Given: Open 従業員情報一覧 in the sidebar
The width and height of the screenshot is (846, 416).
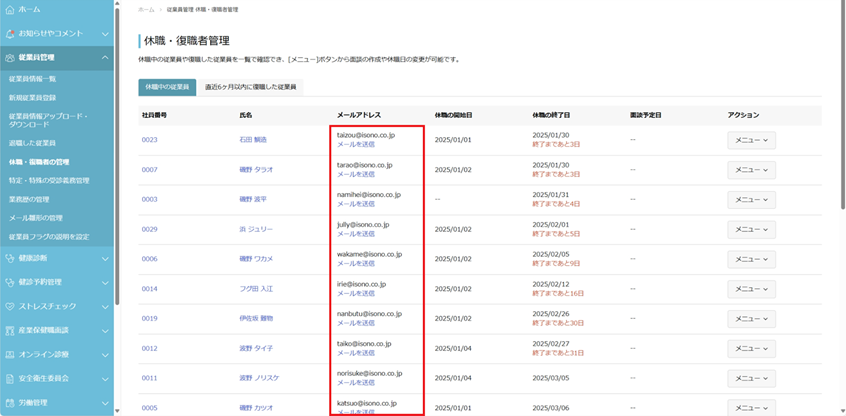Looking at the screenshot, I should (x=32, y=79).
